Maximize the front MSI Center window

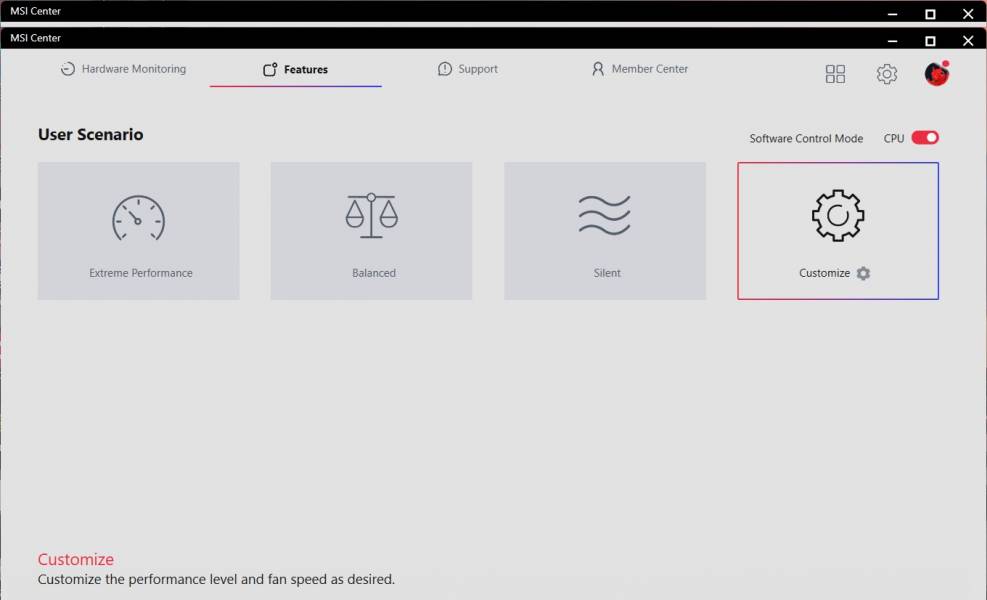coord(930,41)
